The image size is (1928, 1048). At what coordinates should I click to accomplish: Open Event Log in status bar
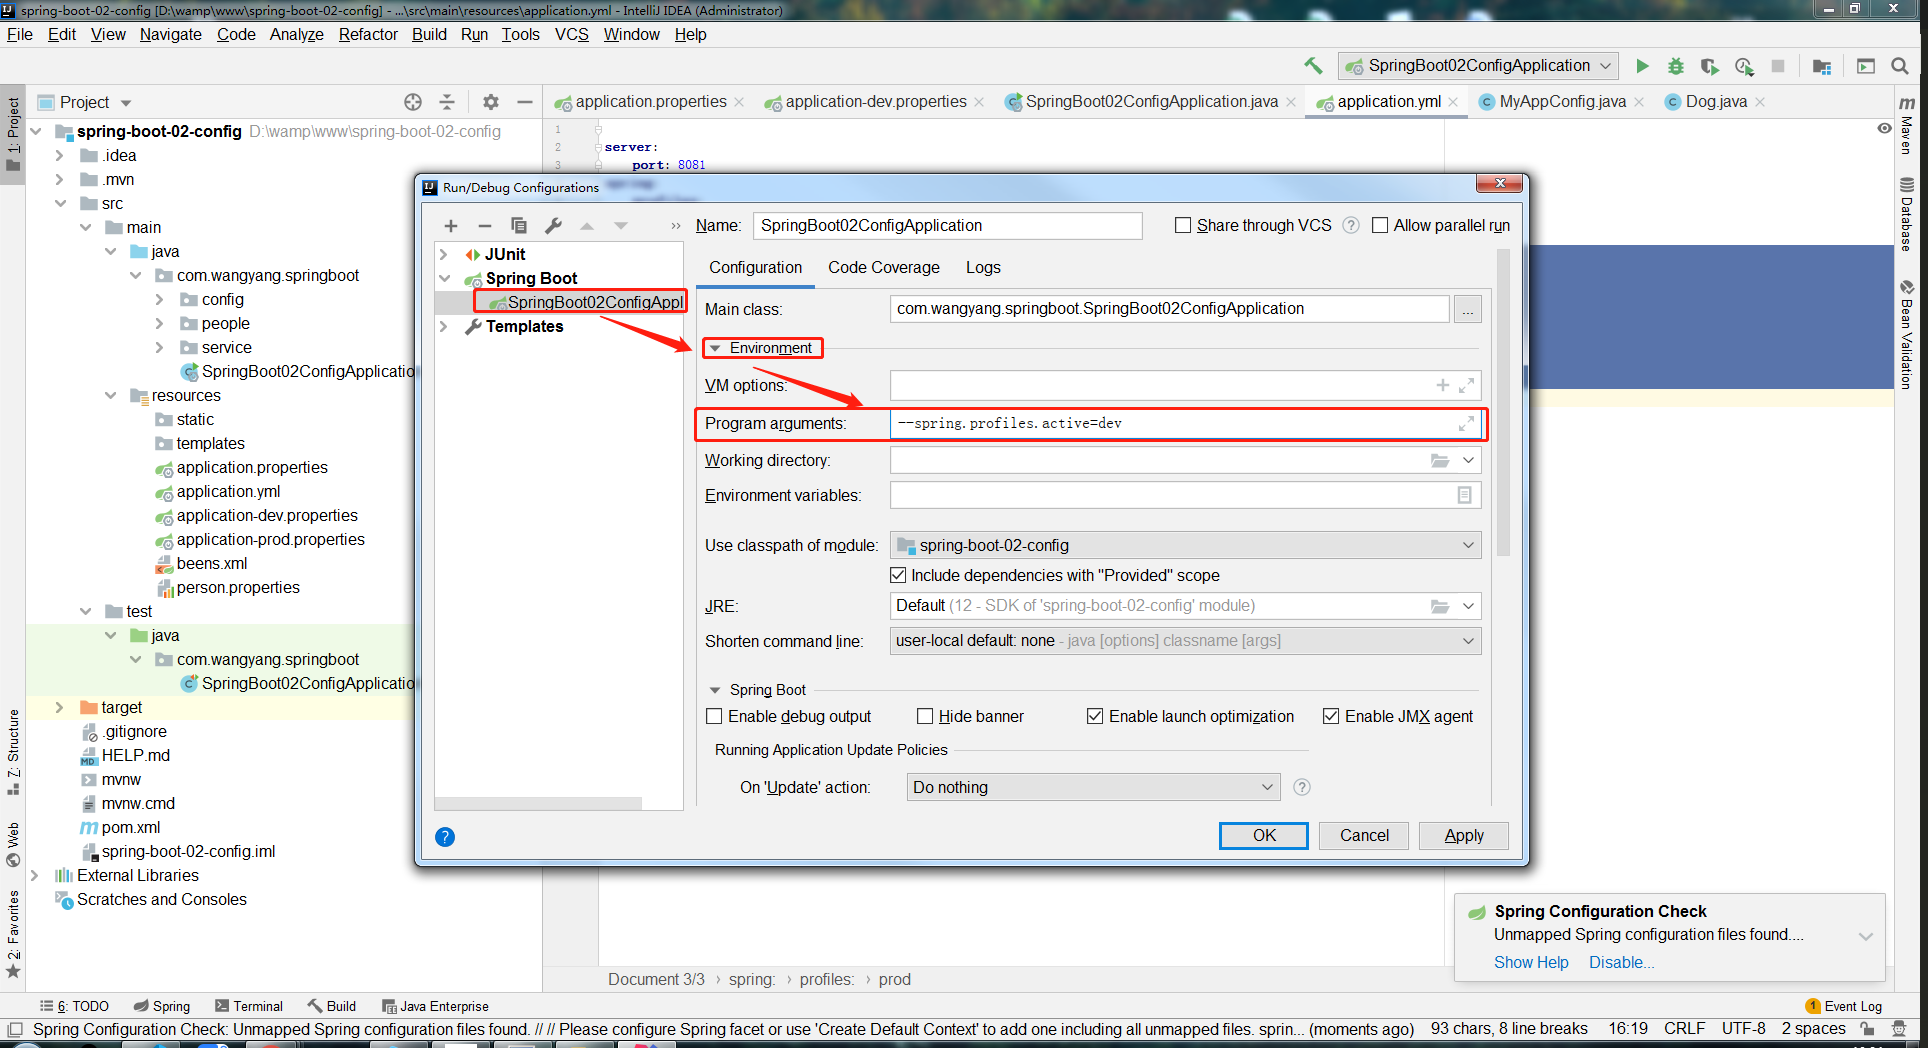[1844, 1006]
